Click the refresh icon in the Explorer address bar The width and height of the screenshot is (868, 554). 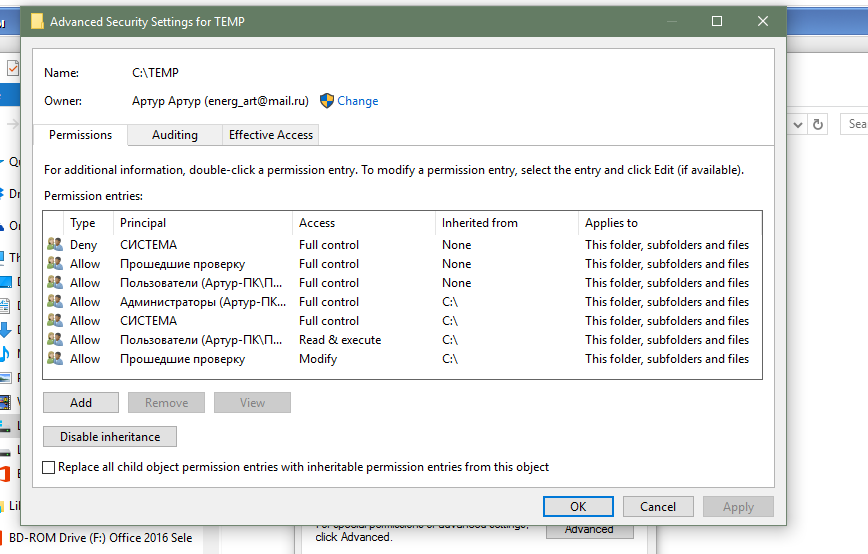[x=818, y=124]
